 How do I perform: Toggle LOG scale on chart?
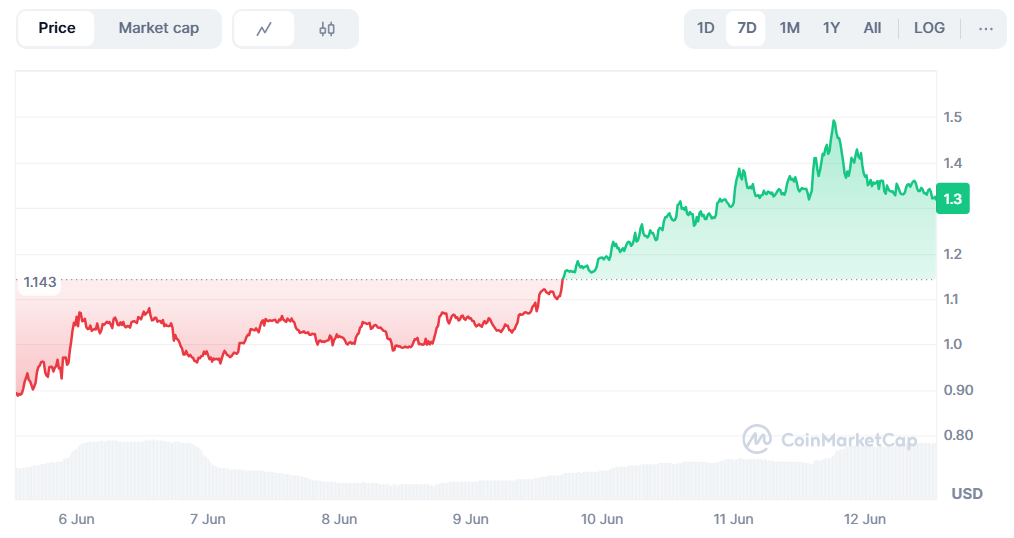tap(929, 28)
